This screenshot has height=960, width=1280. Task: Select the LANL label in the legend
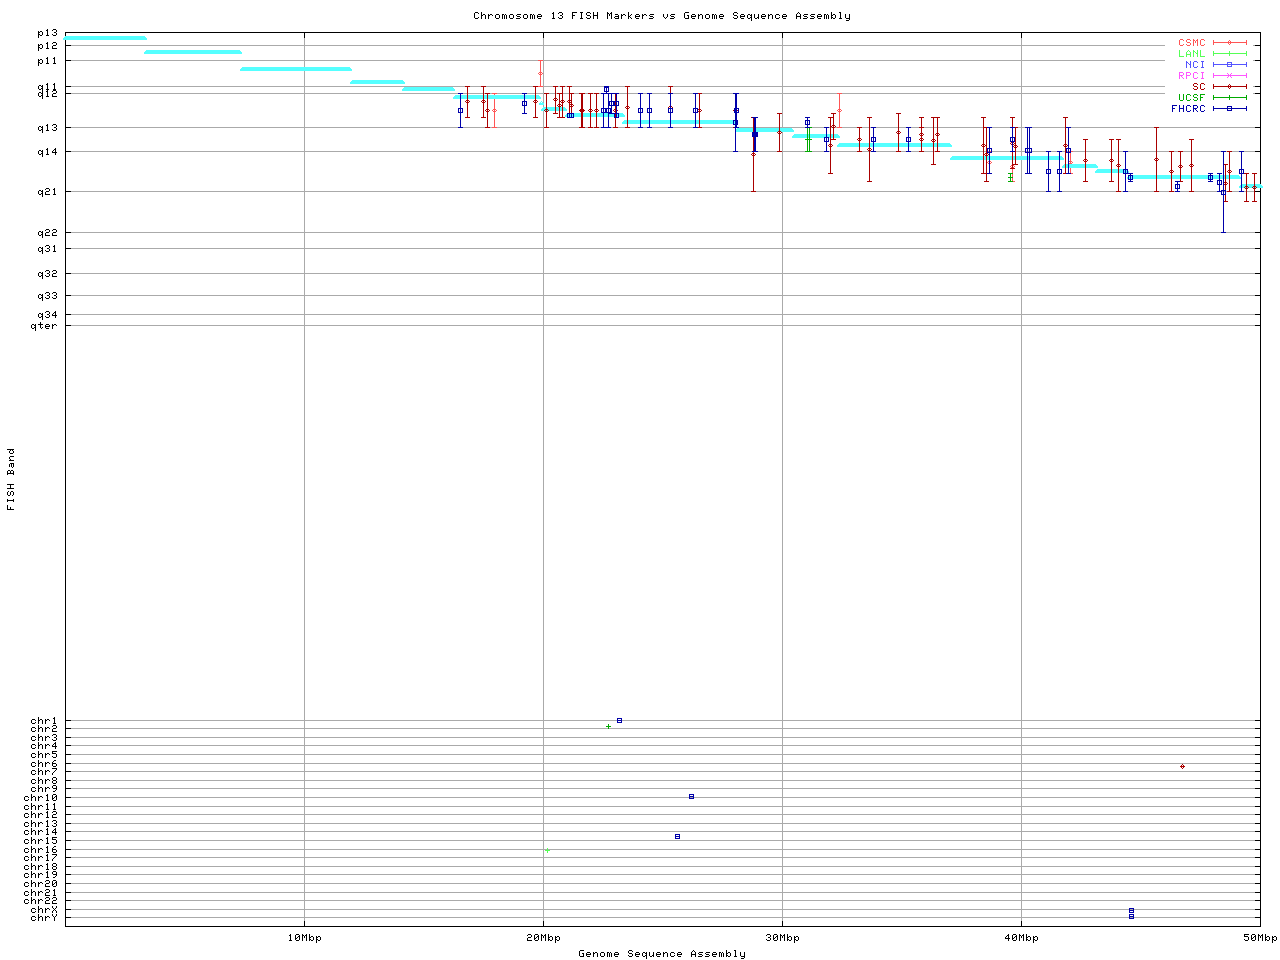click(1191, 54)
